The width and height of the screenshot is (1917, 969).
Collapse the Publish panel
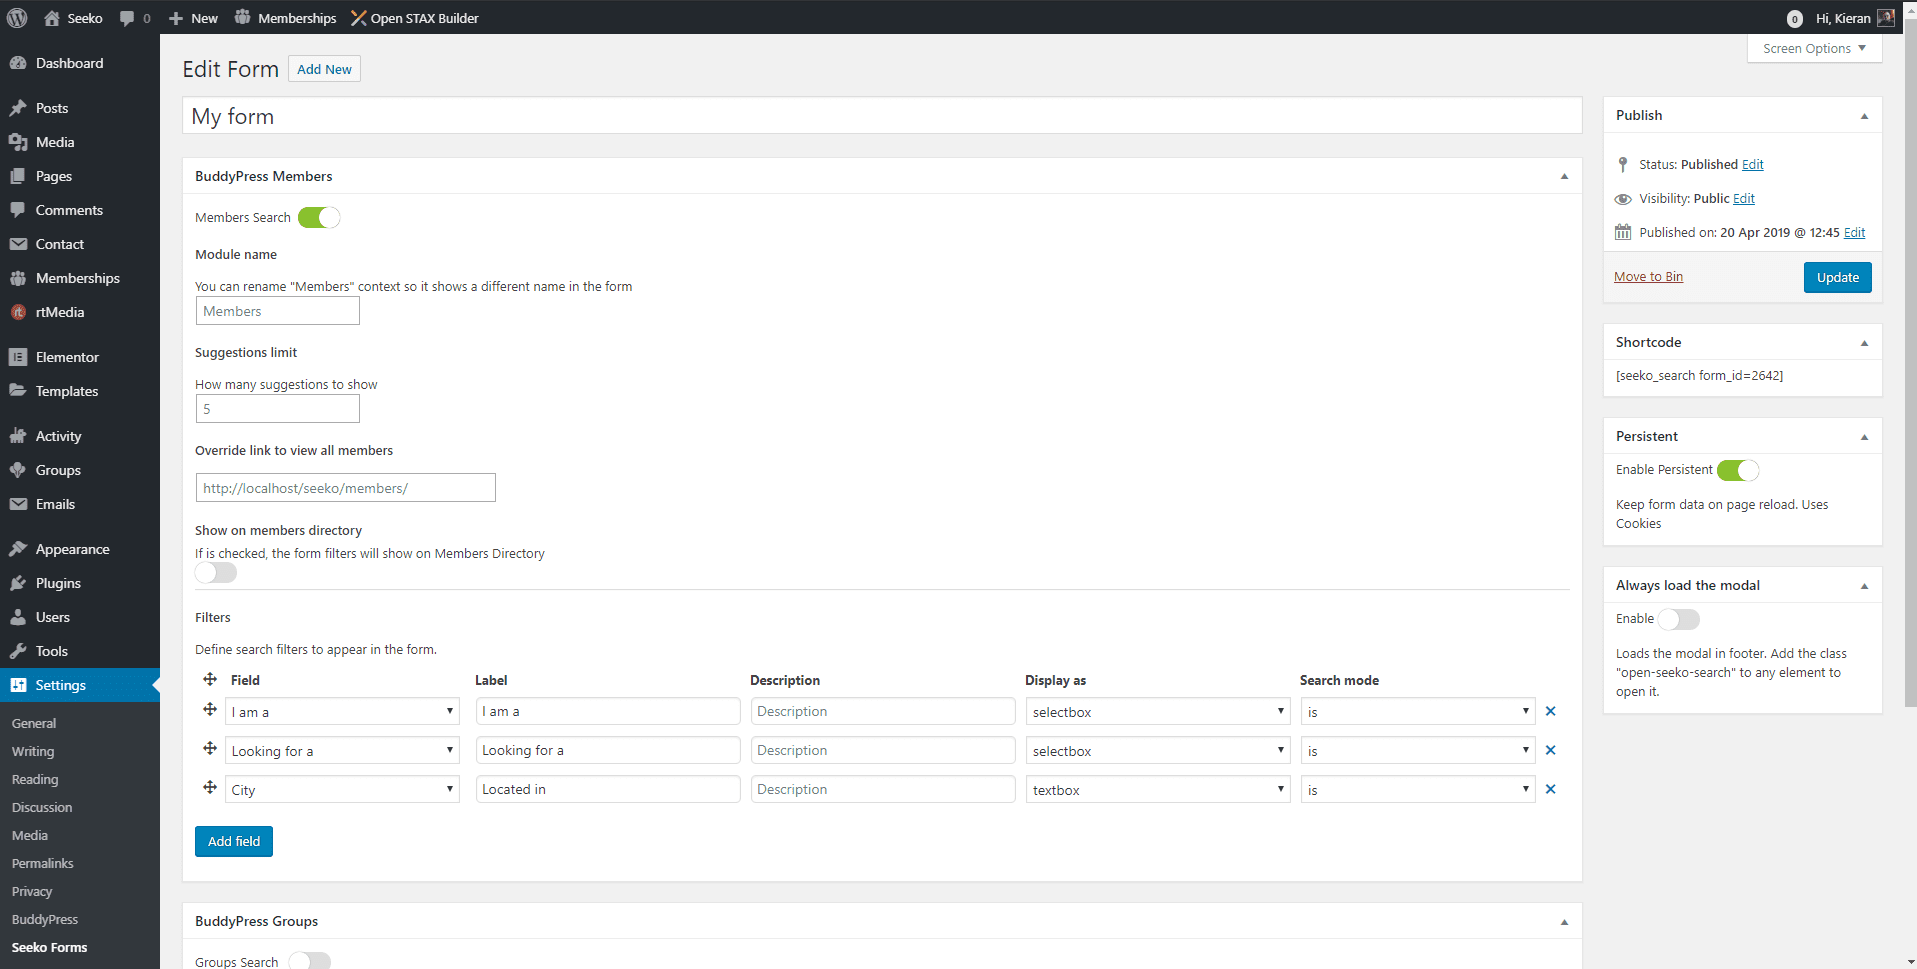pyautogui.click(x=1864, y=116)
